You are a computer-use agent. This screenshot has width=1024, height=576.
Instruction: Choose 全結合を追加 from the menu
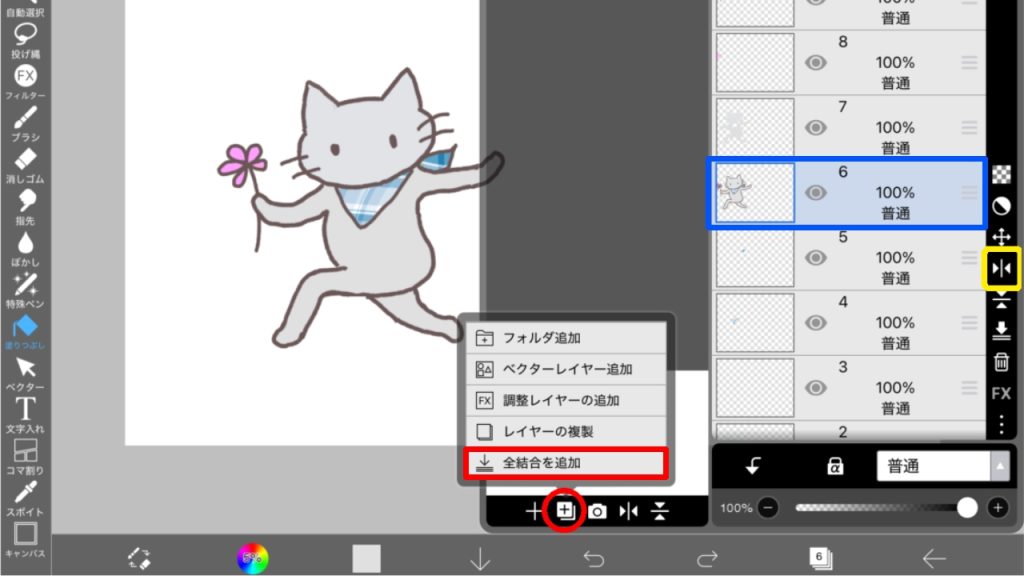tap(565, 463)
